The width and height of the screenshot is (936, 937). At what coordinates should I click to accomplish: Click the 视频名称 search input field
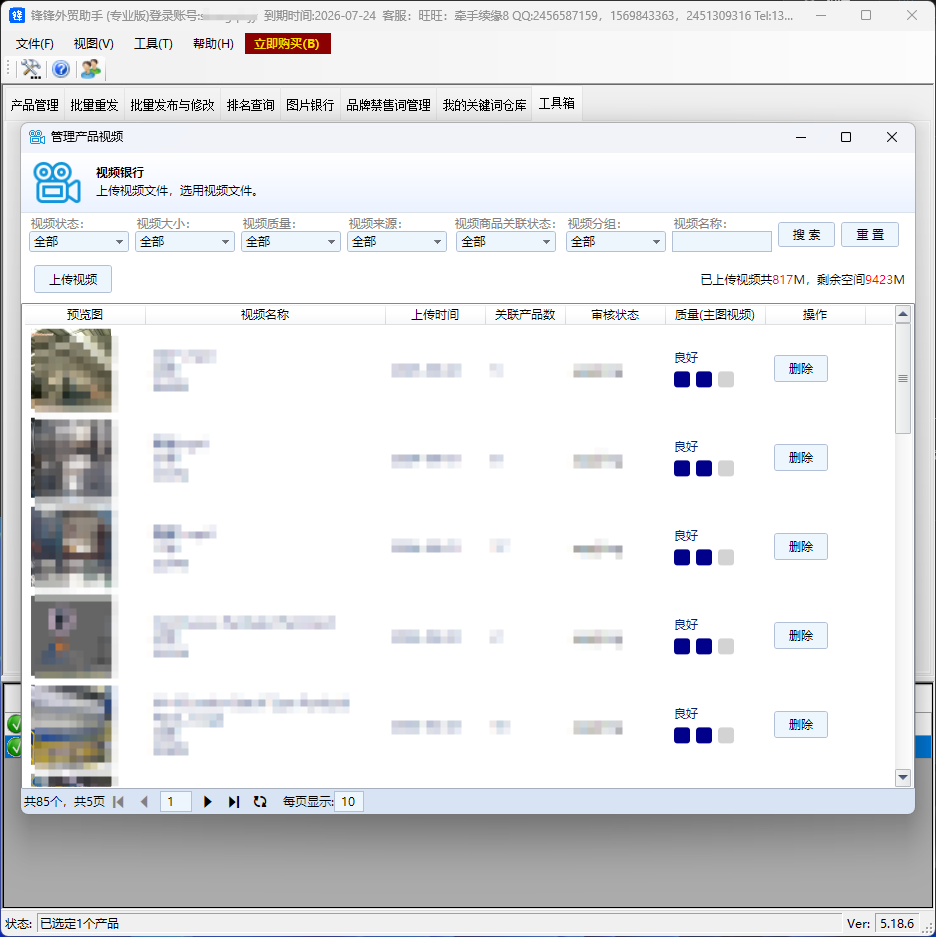(x=721, y=242)
